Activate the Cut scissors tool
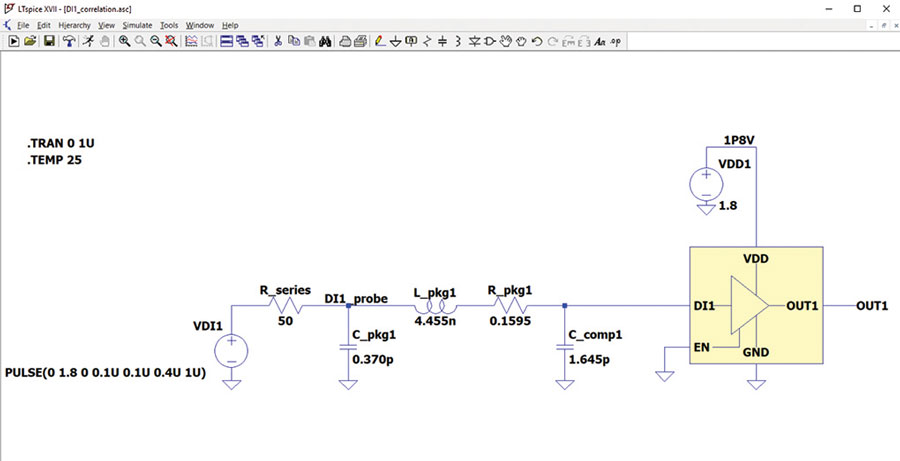The image size is (900, 461). click(x=278, y=41)
